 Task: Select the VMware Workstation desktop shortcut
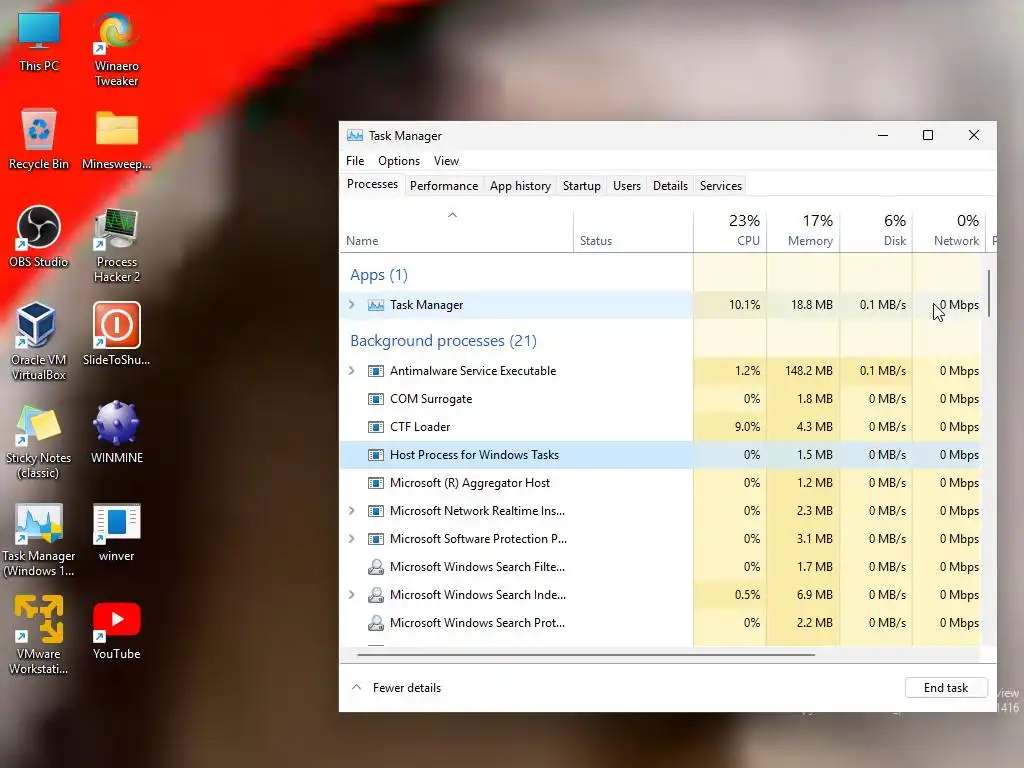coord(39,635)
